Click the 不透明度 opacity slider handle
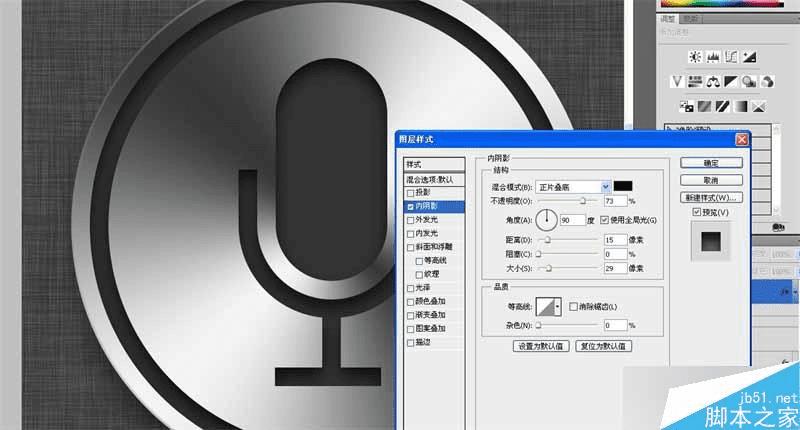Screen dimensions: 800x430 click(582, 201)
